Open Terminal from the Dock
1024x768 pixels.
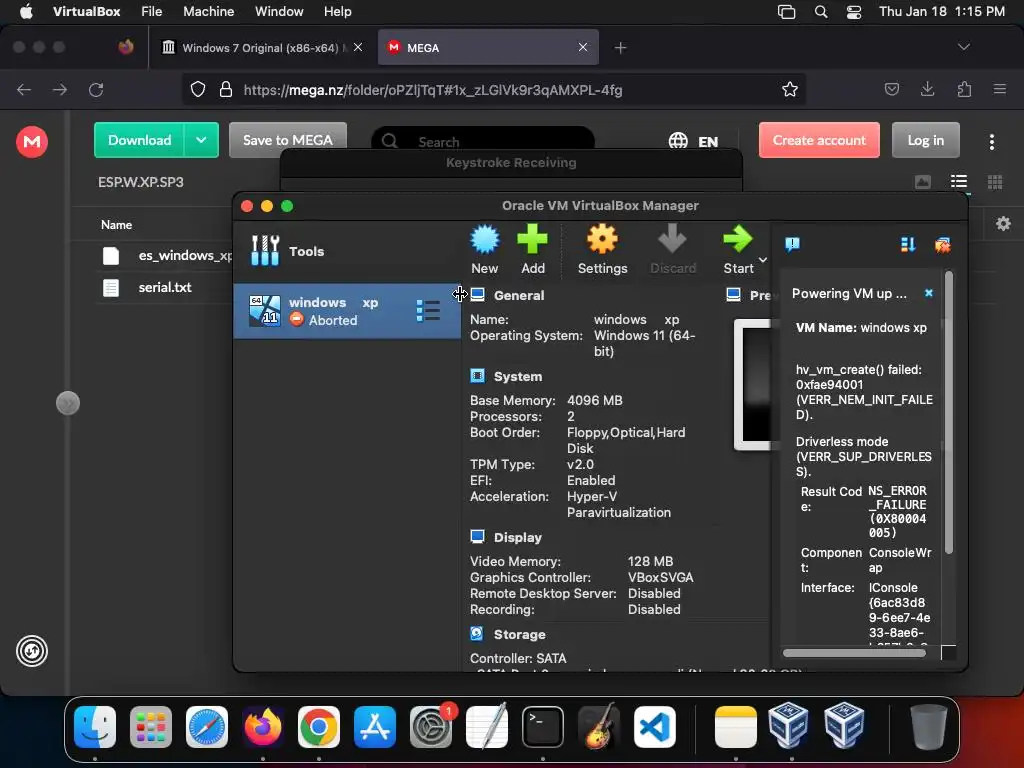click(543, 727)
